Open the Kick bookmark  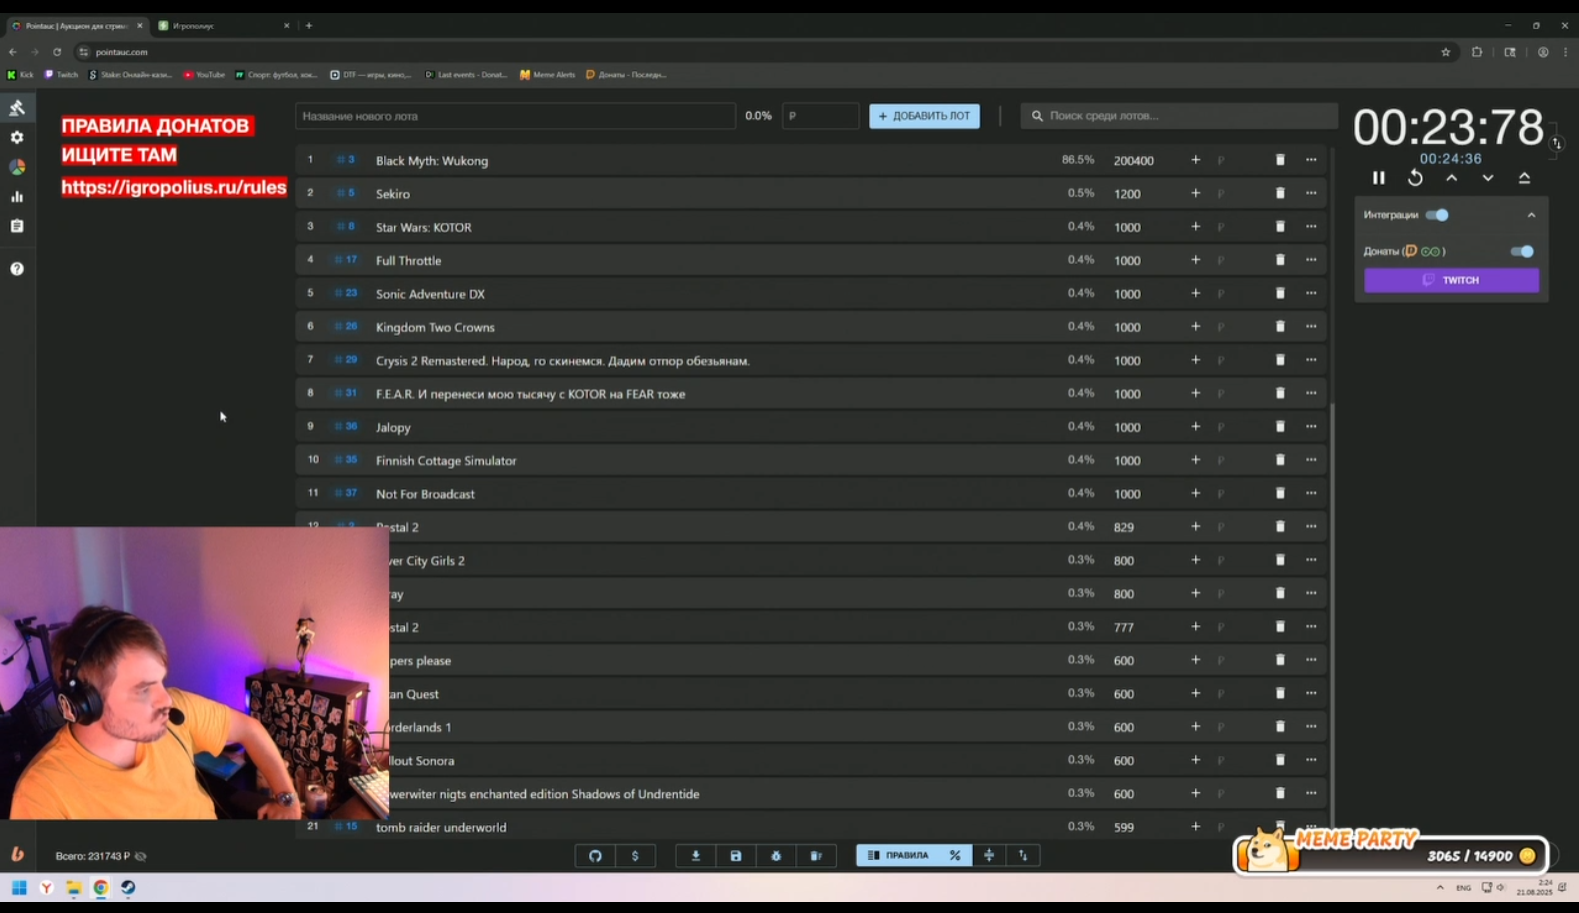20,75
